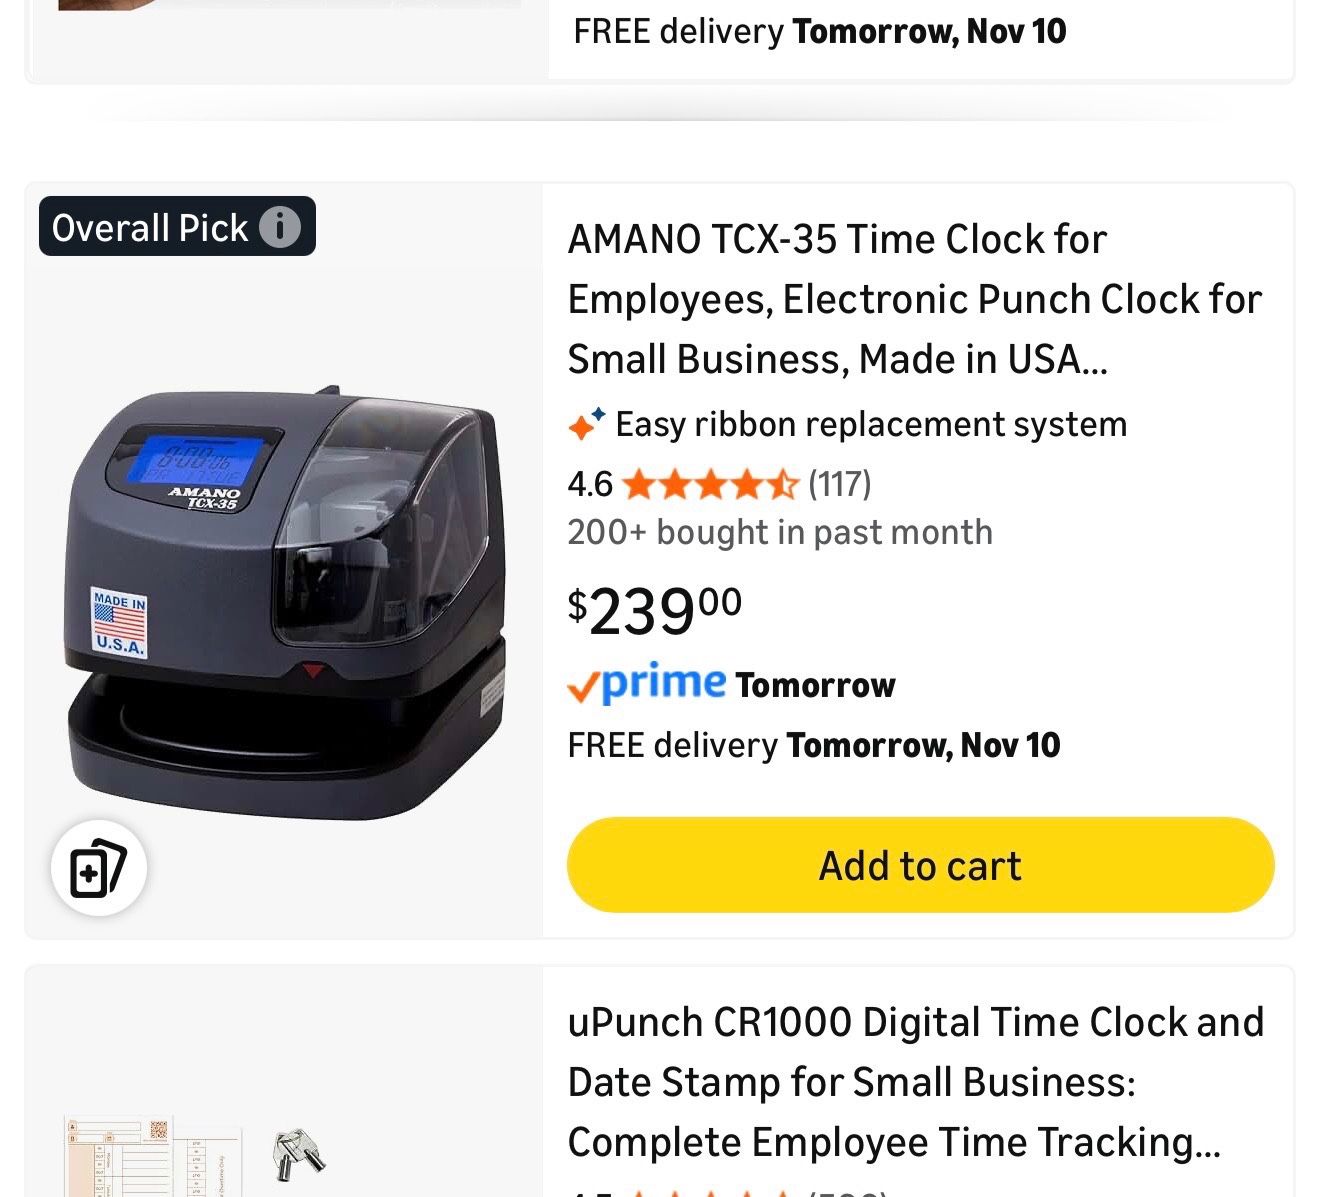
Task: Click the $239.00 price
Action: (655, 611)
